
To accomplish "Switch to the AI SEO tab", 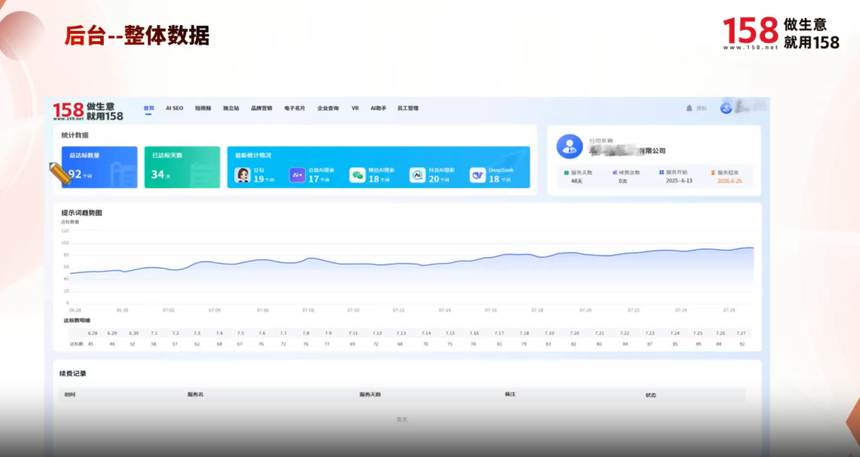I will point(174,109).
